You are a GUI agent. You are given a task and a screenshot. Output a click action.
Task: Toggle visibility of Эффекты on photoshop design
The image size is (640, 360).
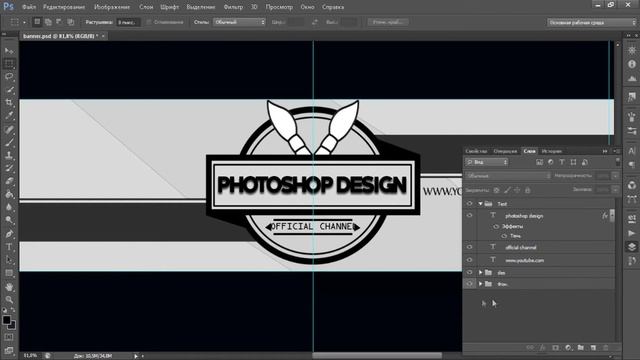point(496,226)
